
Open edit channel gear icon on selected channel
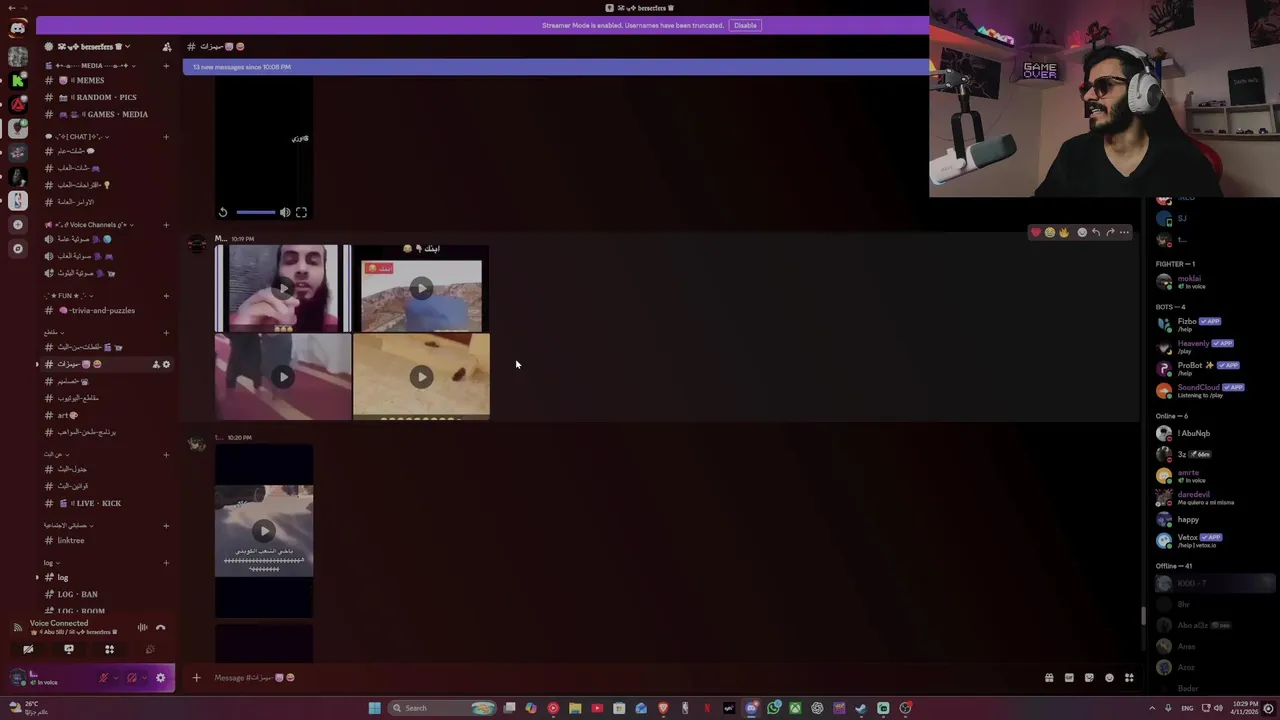click(x=166, y=364)
